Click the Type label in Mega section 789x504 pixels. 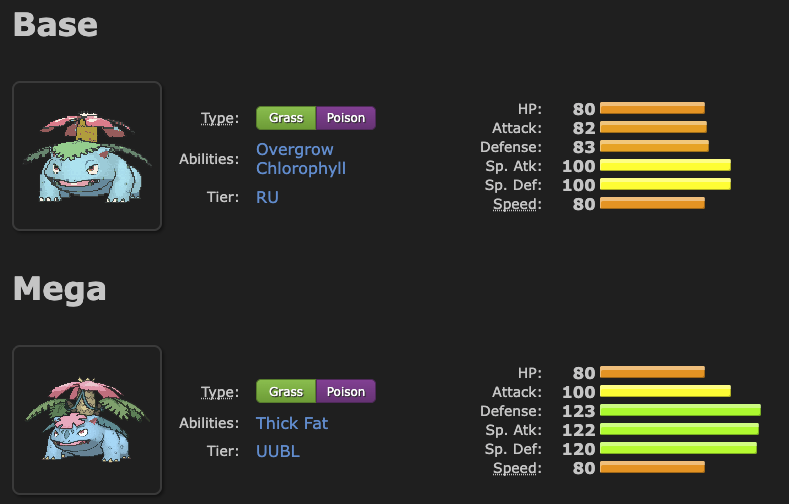pos(220,392)
